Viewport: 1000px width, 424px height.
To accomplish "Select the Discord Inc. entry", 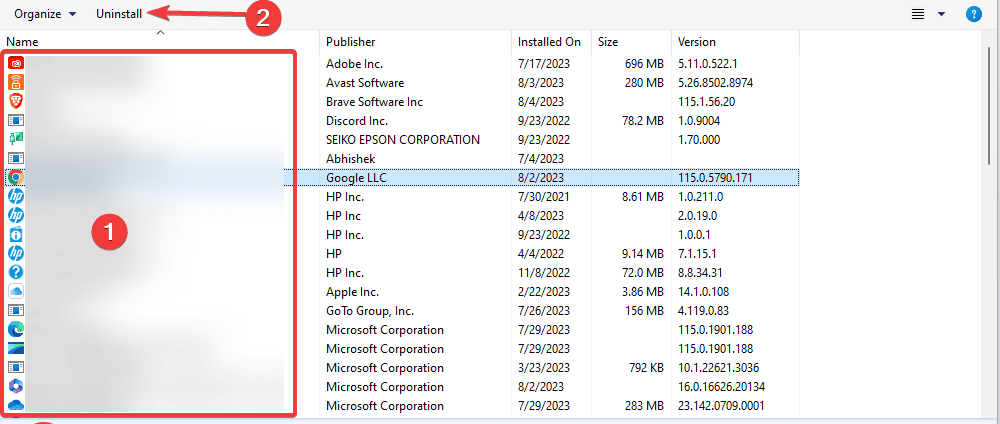I will click(357, 121).
